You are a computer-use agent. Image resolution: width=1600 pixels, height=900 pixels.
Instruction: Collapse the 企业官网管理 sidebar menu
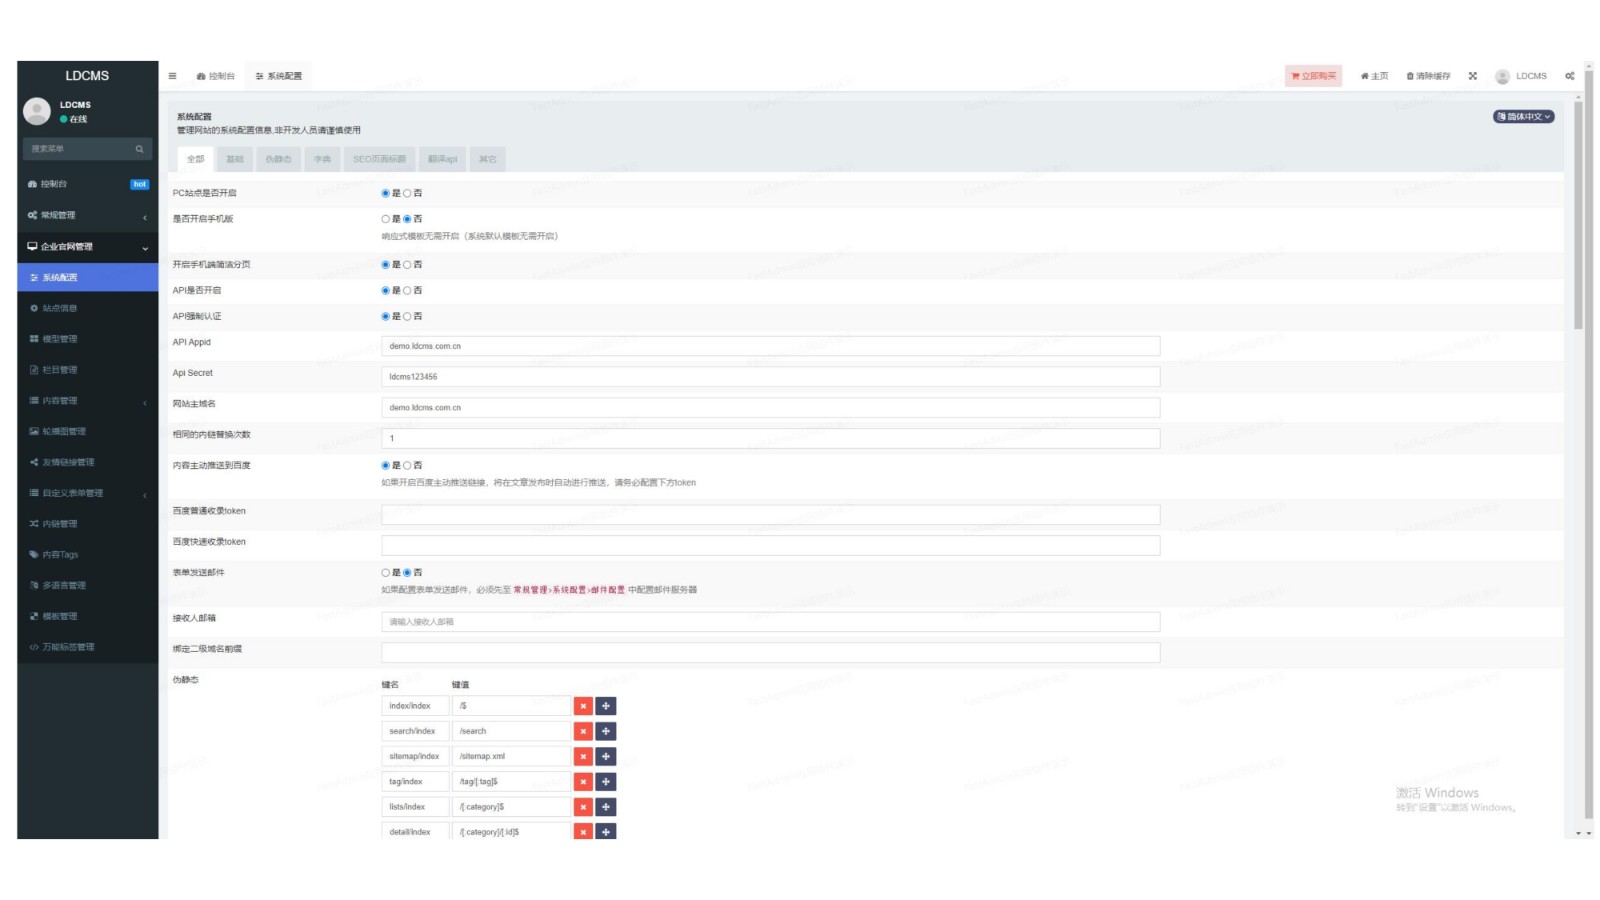88,247
